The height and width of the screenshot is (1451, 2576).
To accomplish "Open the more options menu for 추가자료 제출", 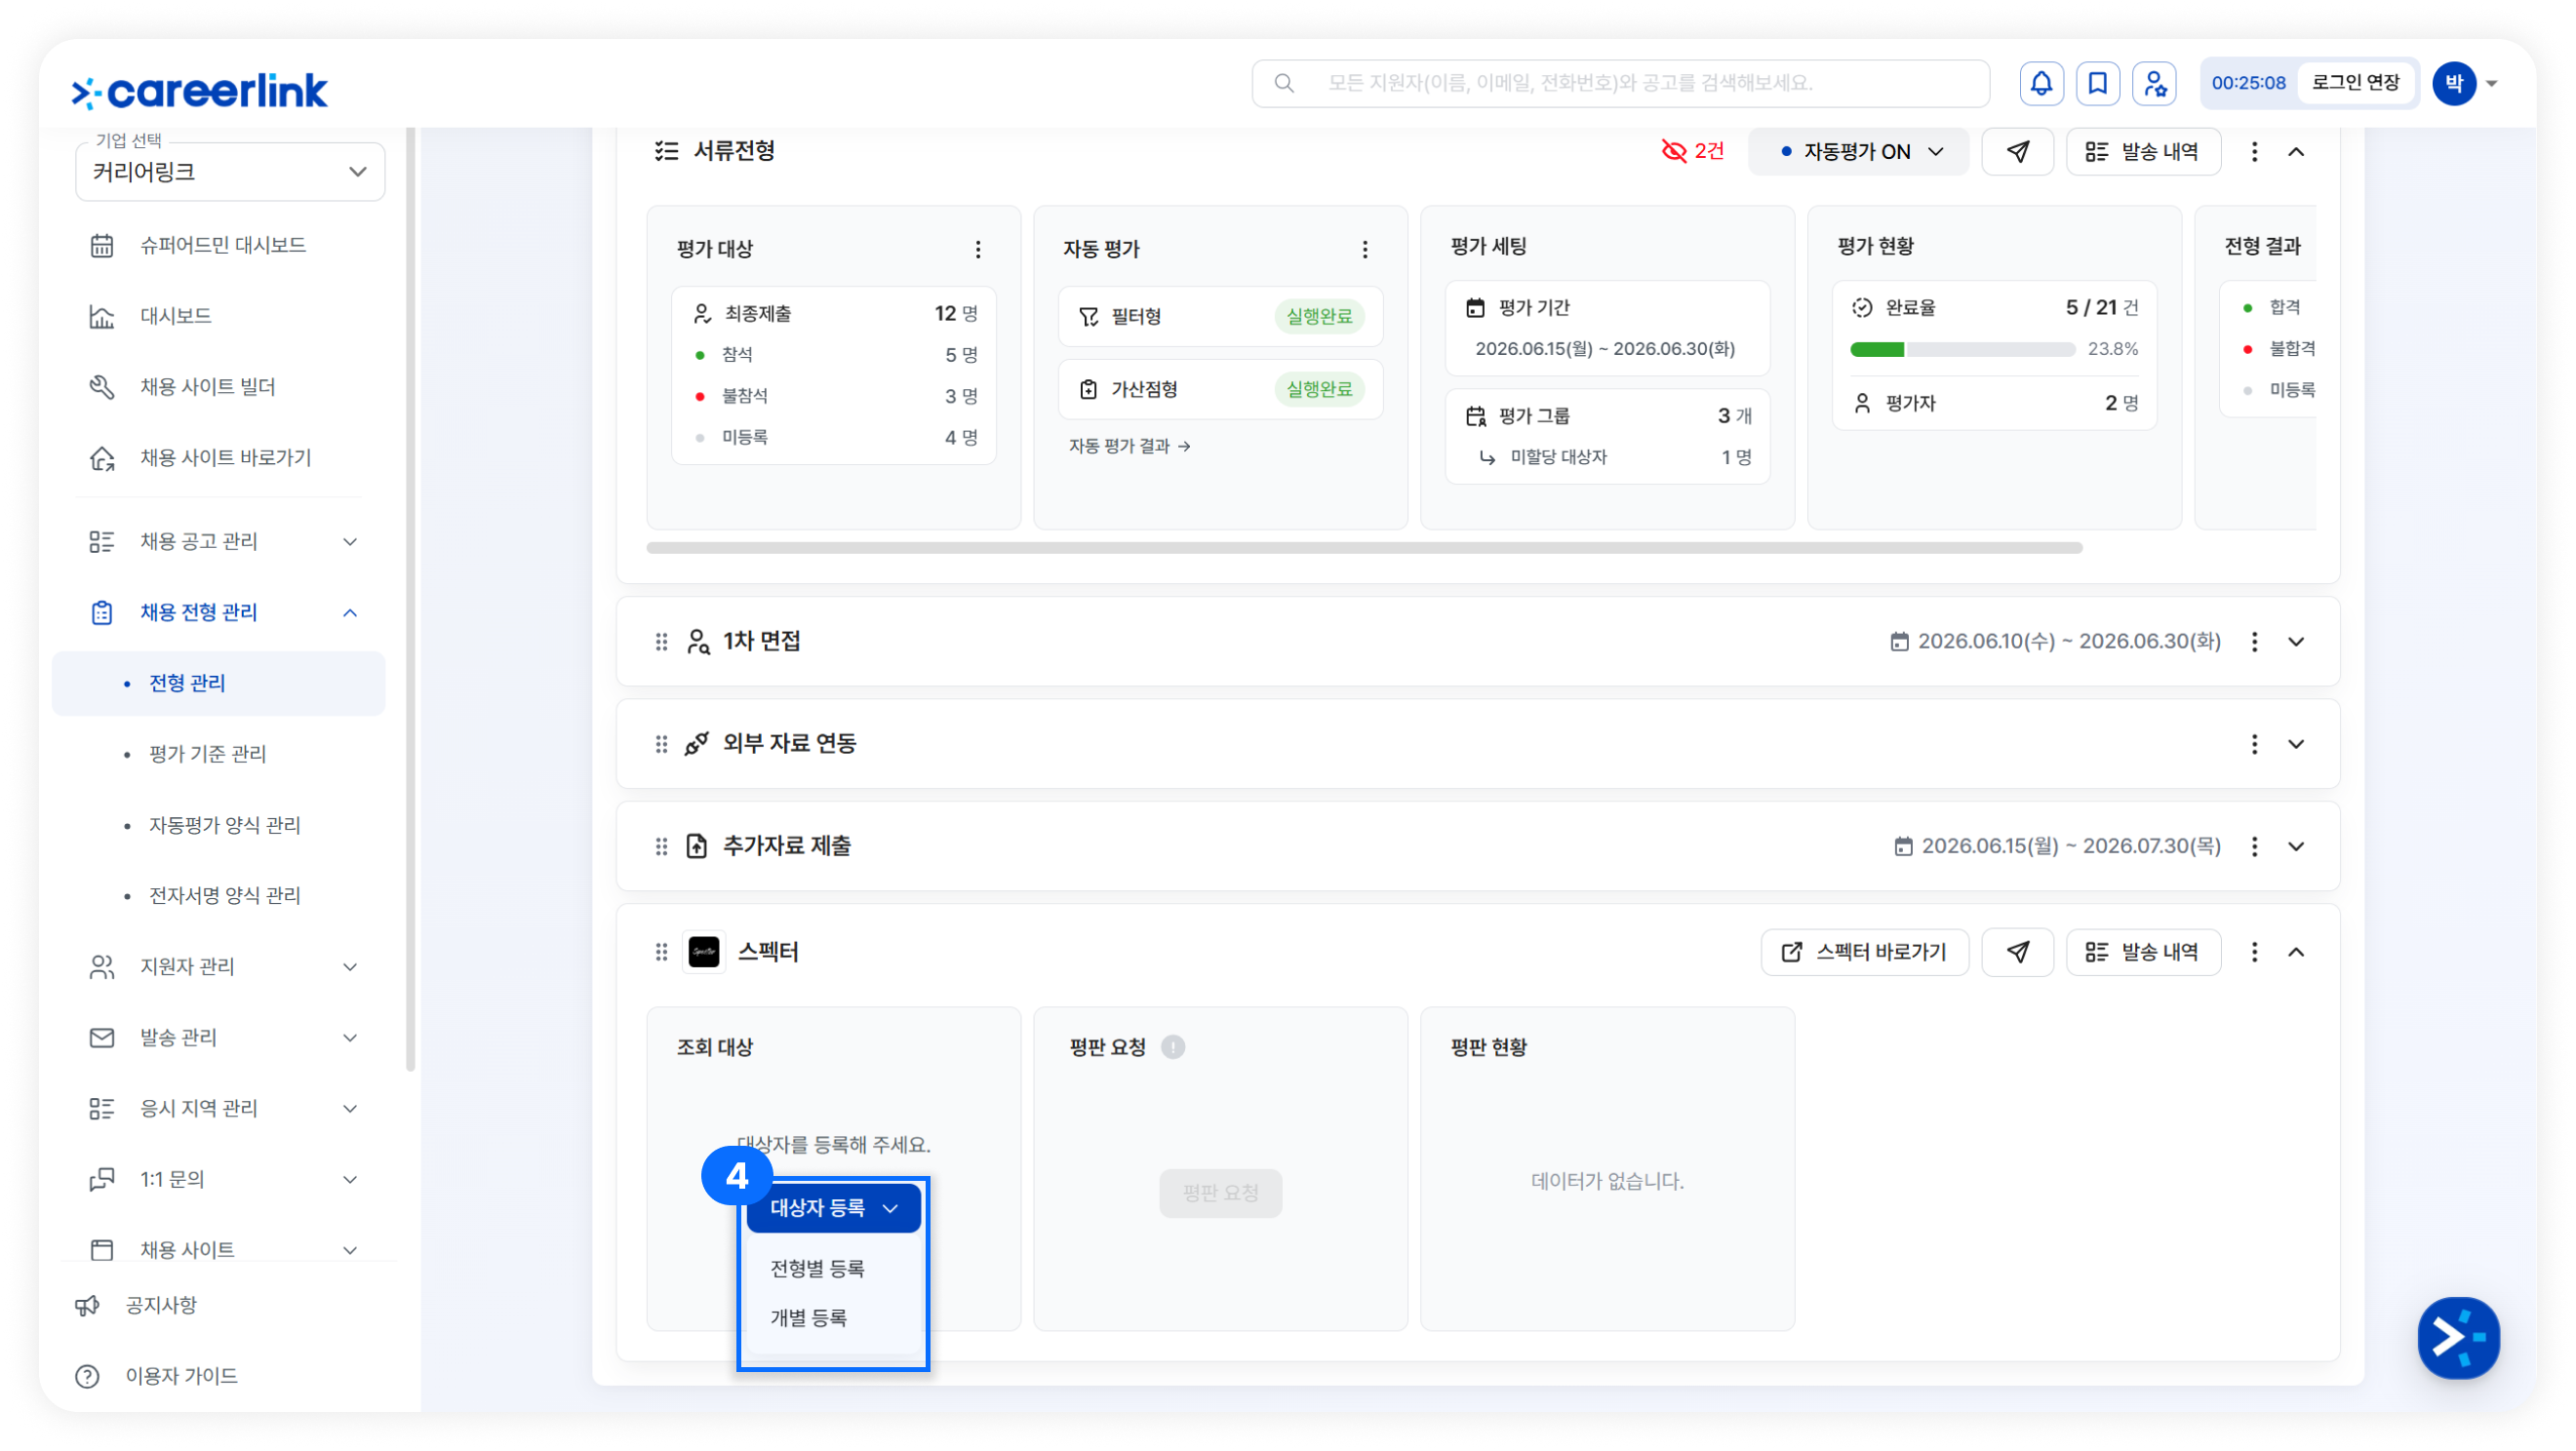I will (x=2254, y=847).
